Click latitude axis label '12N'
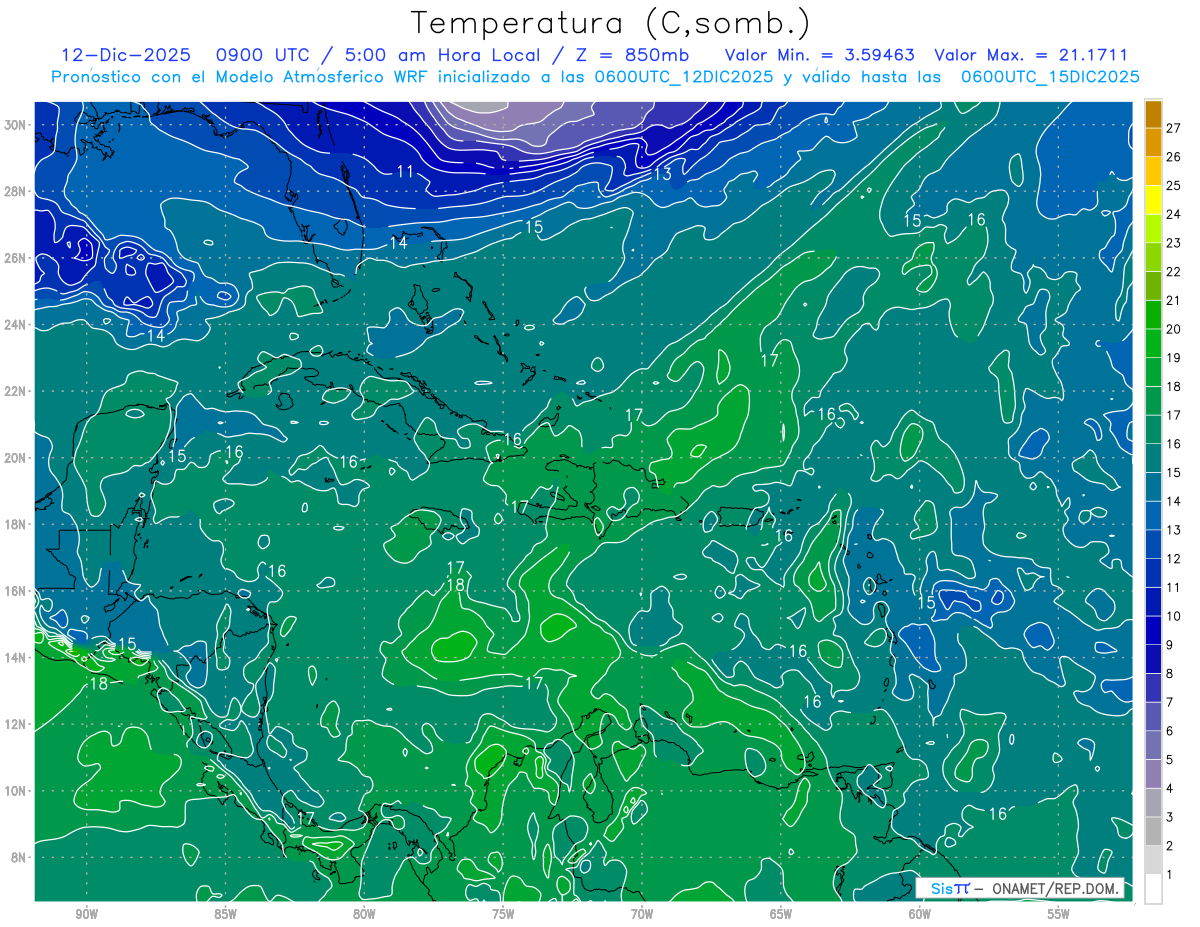 [15, 724]
